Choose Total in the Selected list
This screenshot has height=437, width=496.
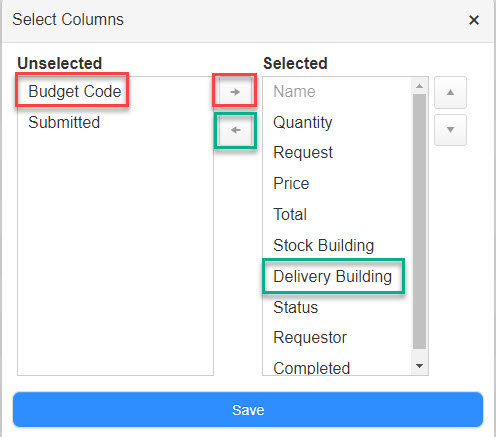coord(290,214)
